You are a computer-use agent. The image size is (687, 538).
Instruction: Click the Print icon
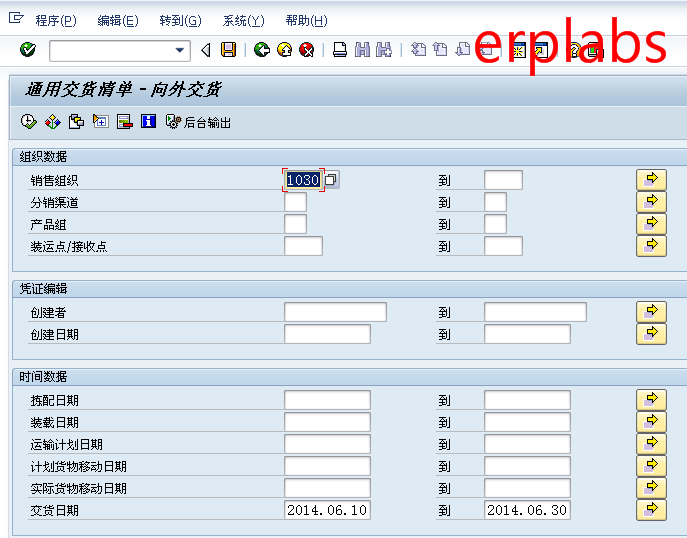pyautogui.click(x=340, y=50)
